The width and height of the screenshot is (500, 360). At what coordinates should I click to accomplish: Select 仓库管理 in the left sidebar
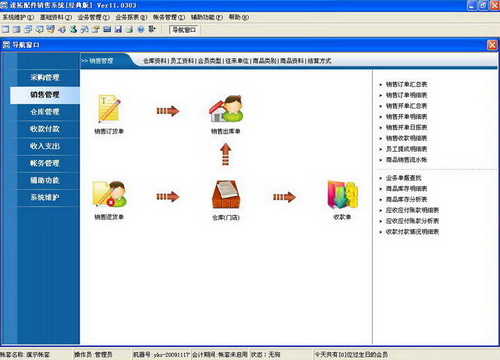(45, 112)
